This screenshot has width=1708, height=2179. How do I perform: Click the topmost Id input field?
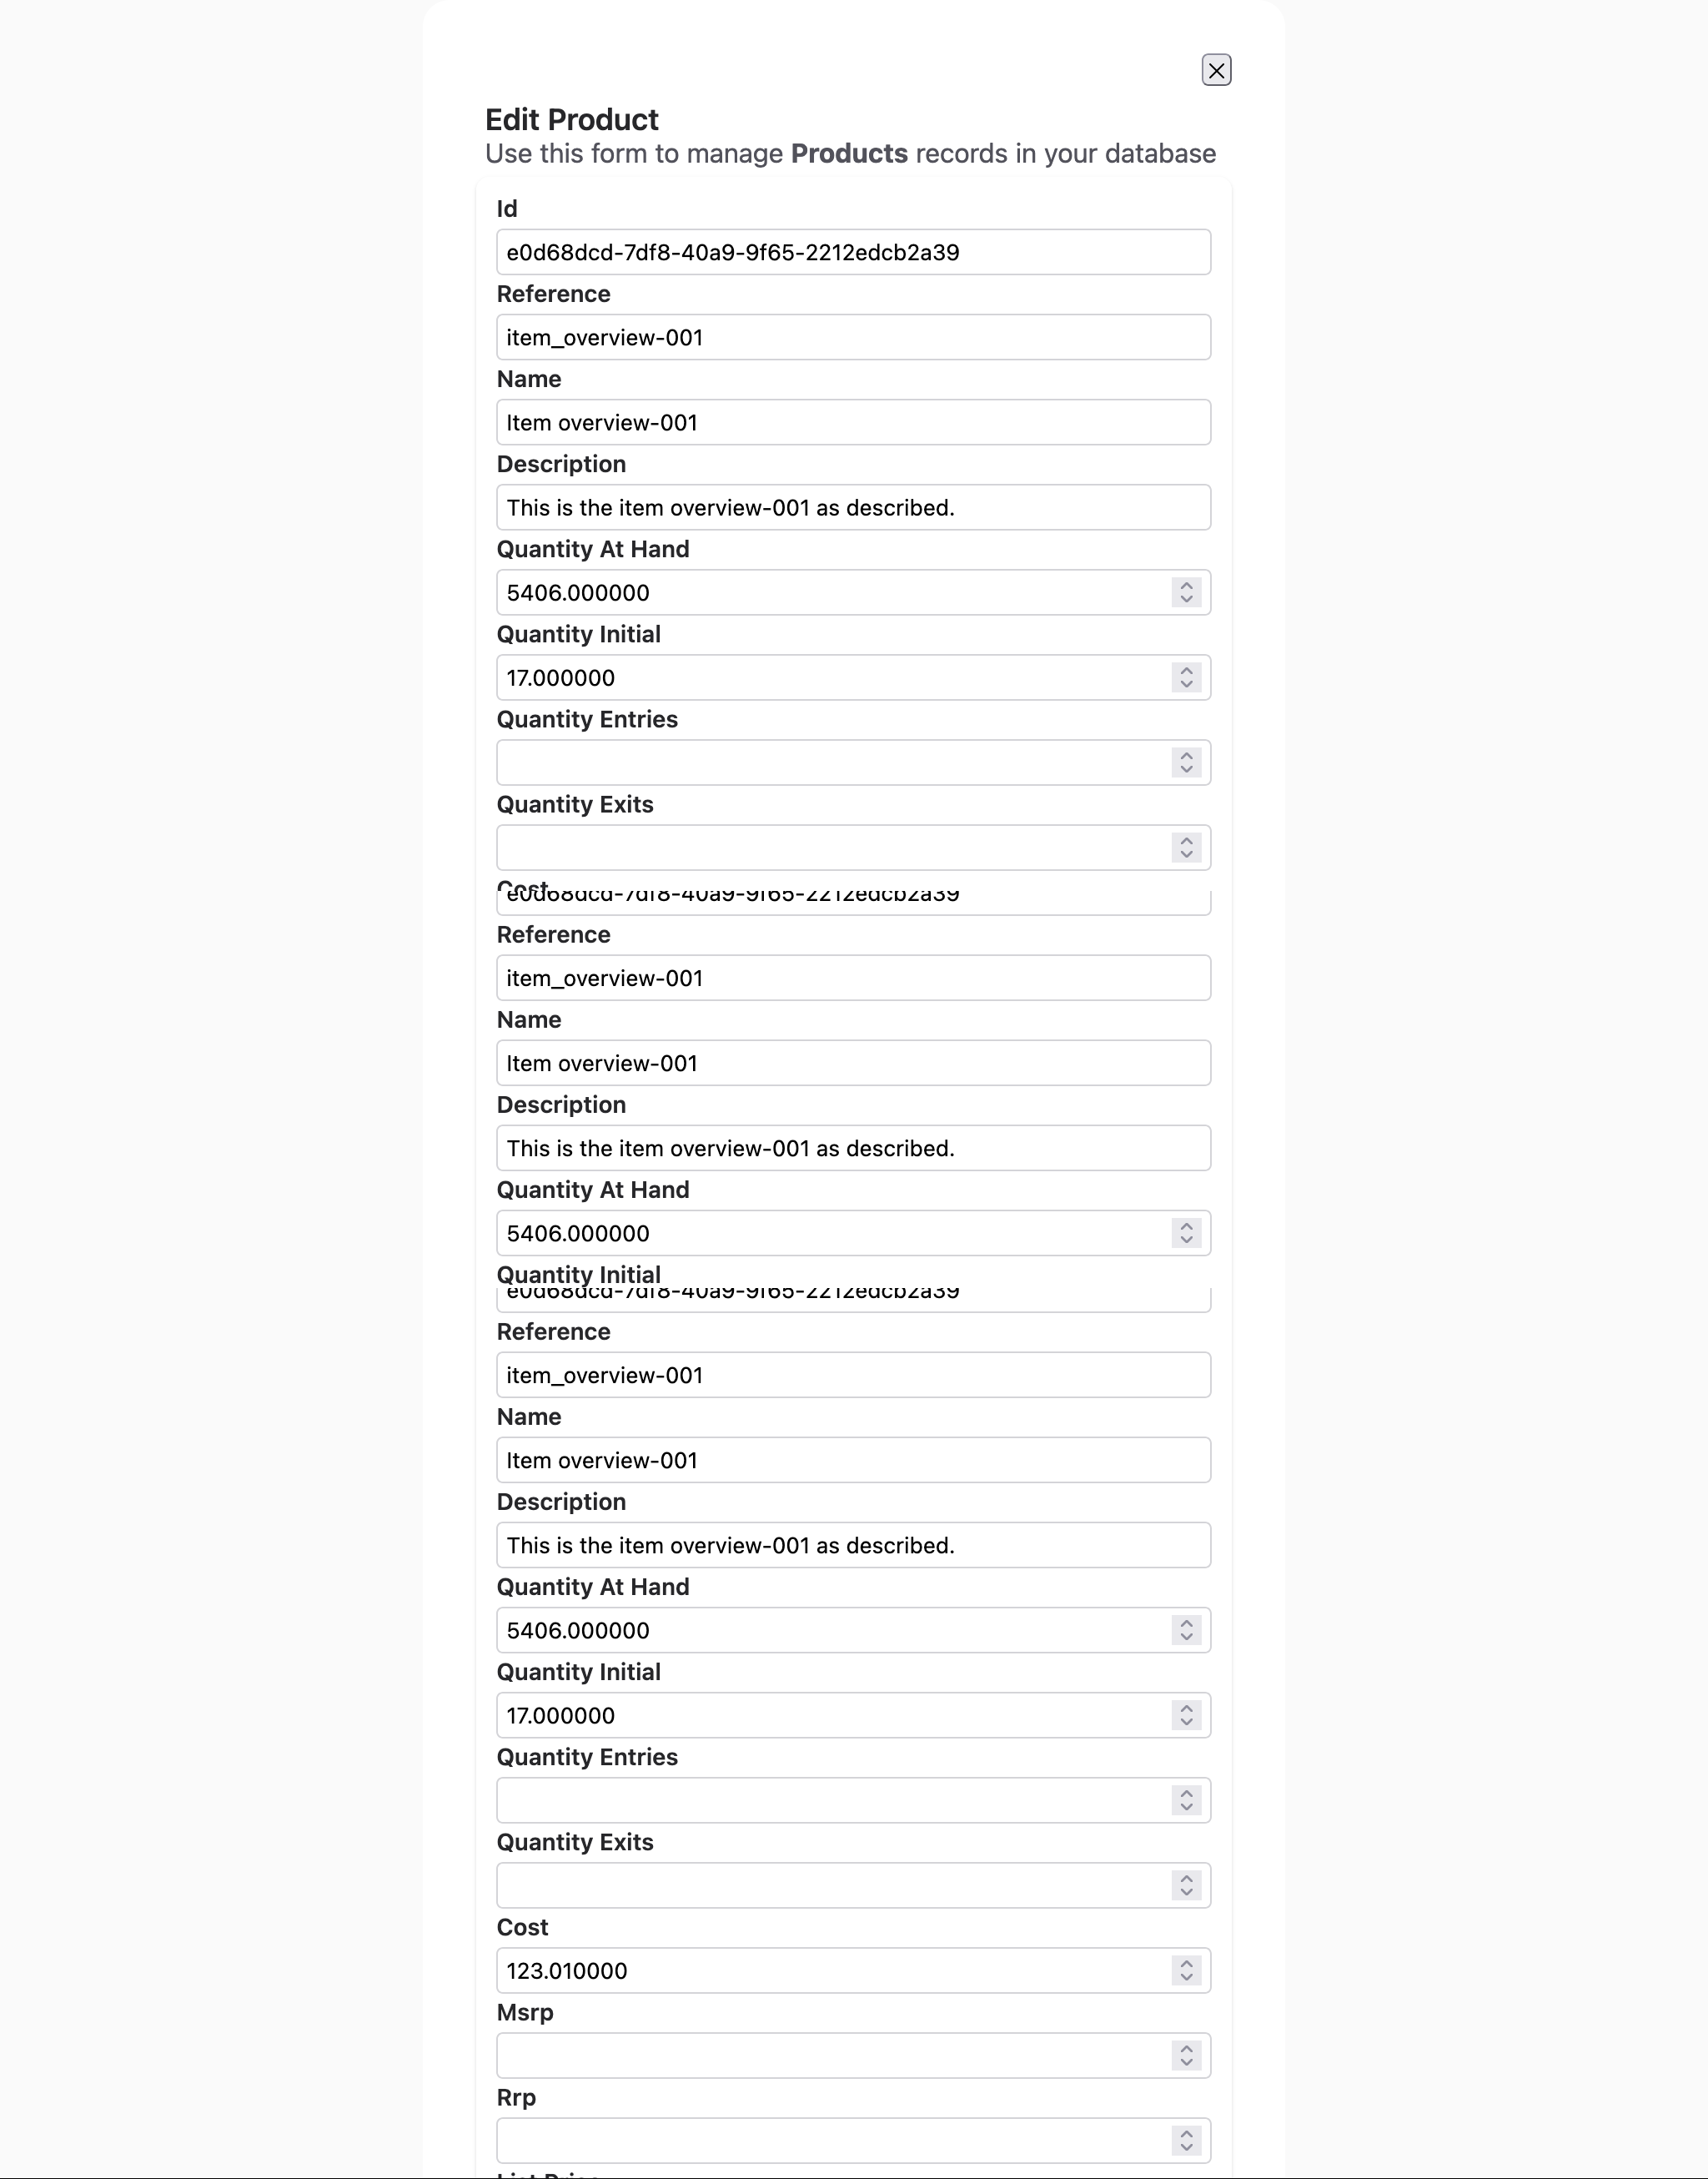tap(852, 252)
